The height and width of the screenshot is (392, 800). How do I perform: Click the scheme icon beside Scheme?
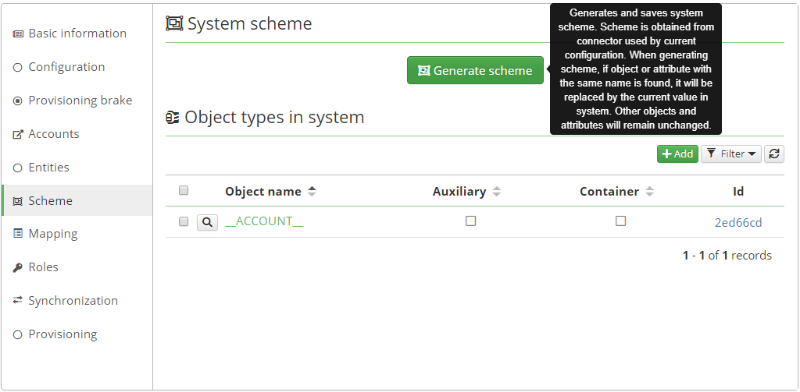click(18, 201)
